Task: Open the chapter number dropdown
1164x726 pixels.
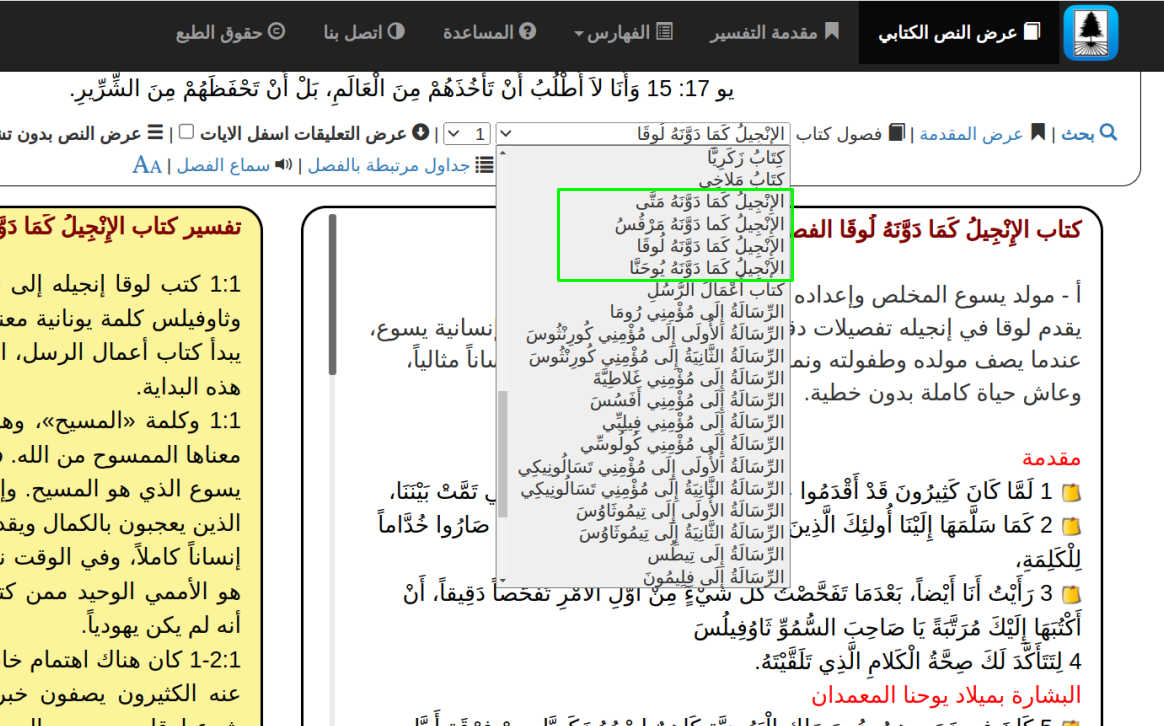Action: click(x=467, y=134)
